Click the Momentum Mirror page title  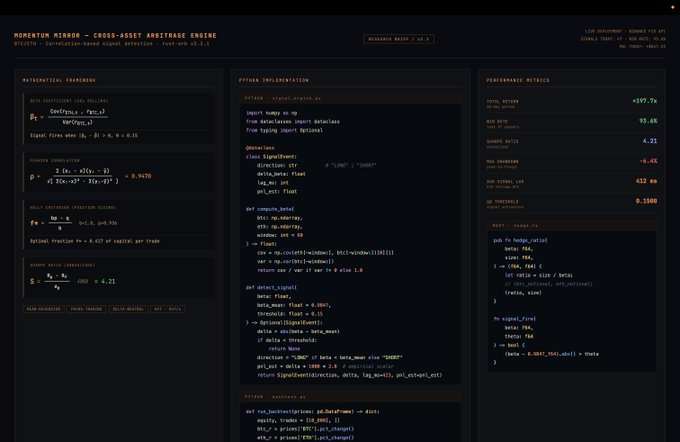115,36
